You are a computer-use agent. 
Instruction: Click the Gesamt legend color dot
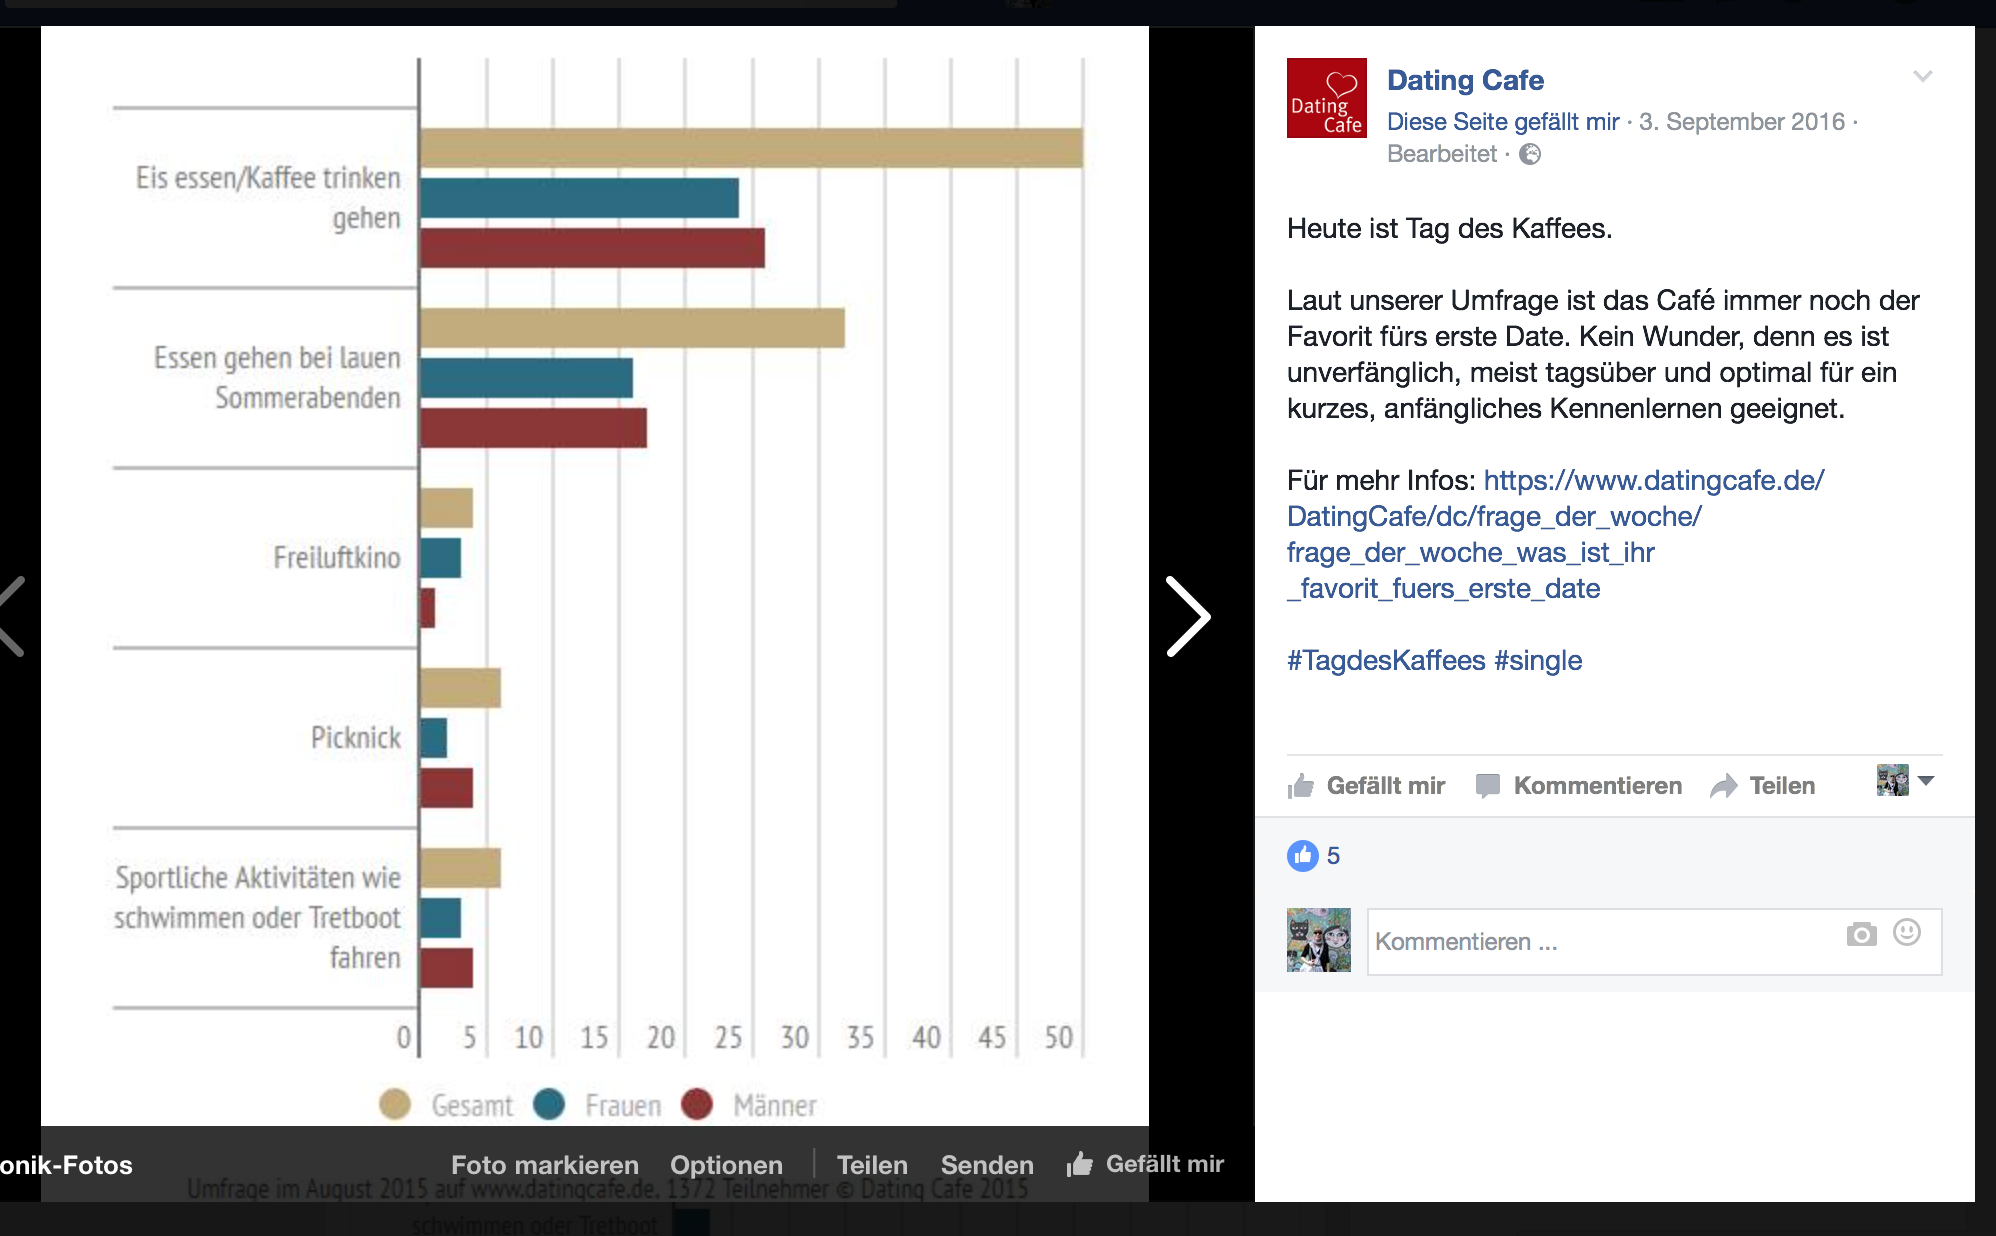[x=395, y=1104]
